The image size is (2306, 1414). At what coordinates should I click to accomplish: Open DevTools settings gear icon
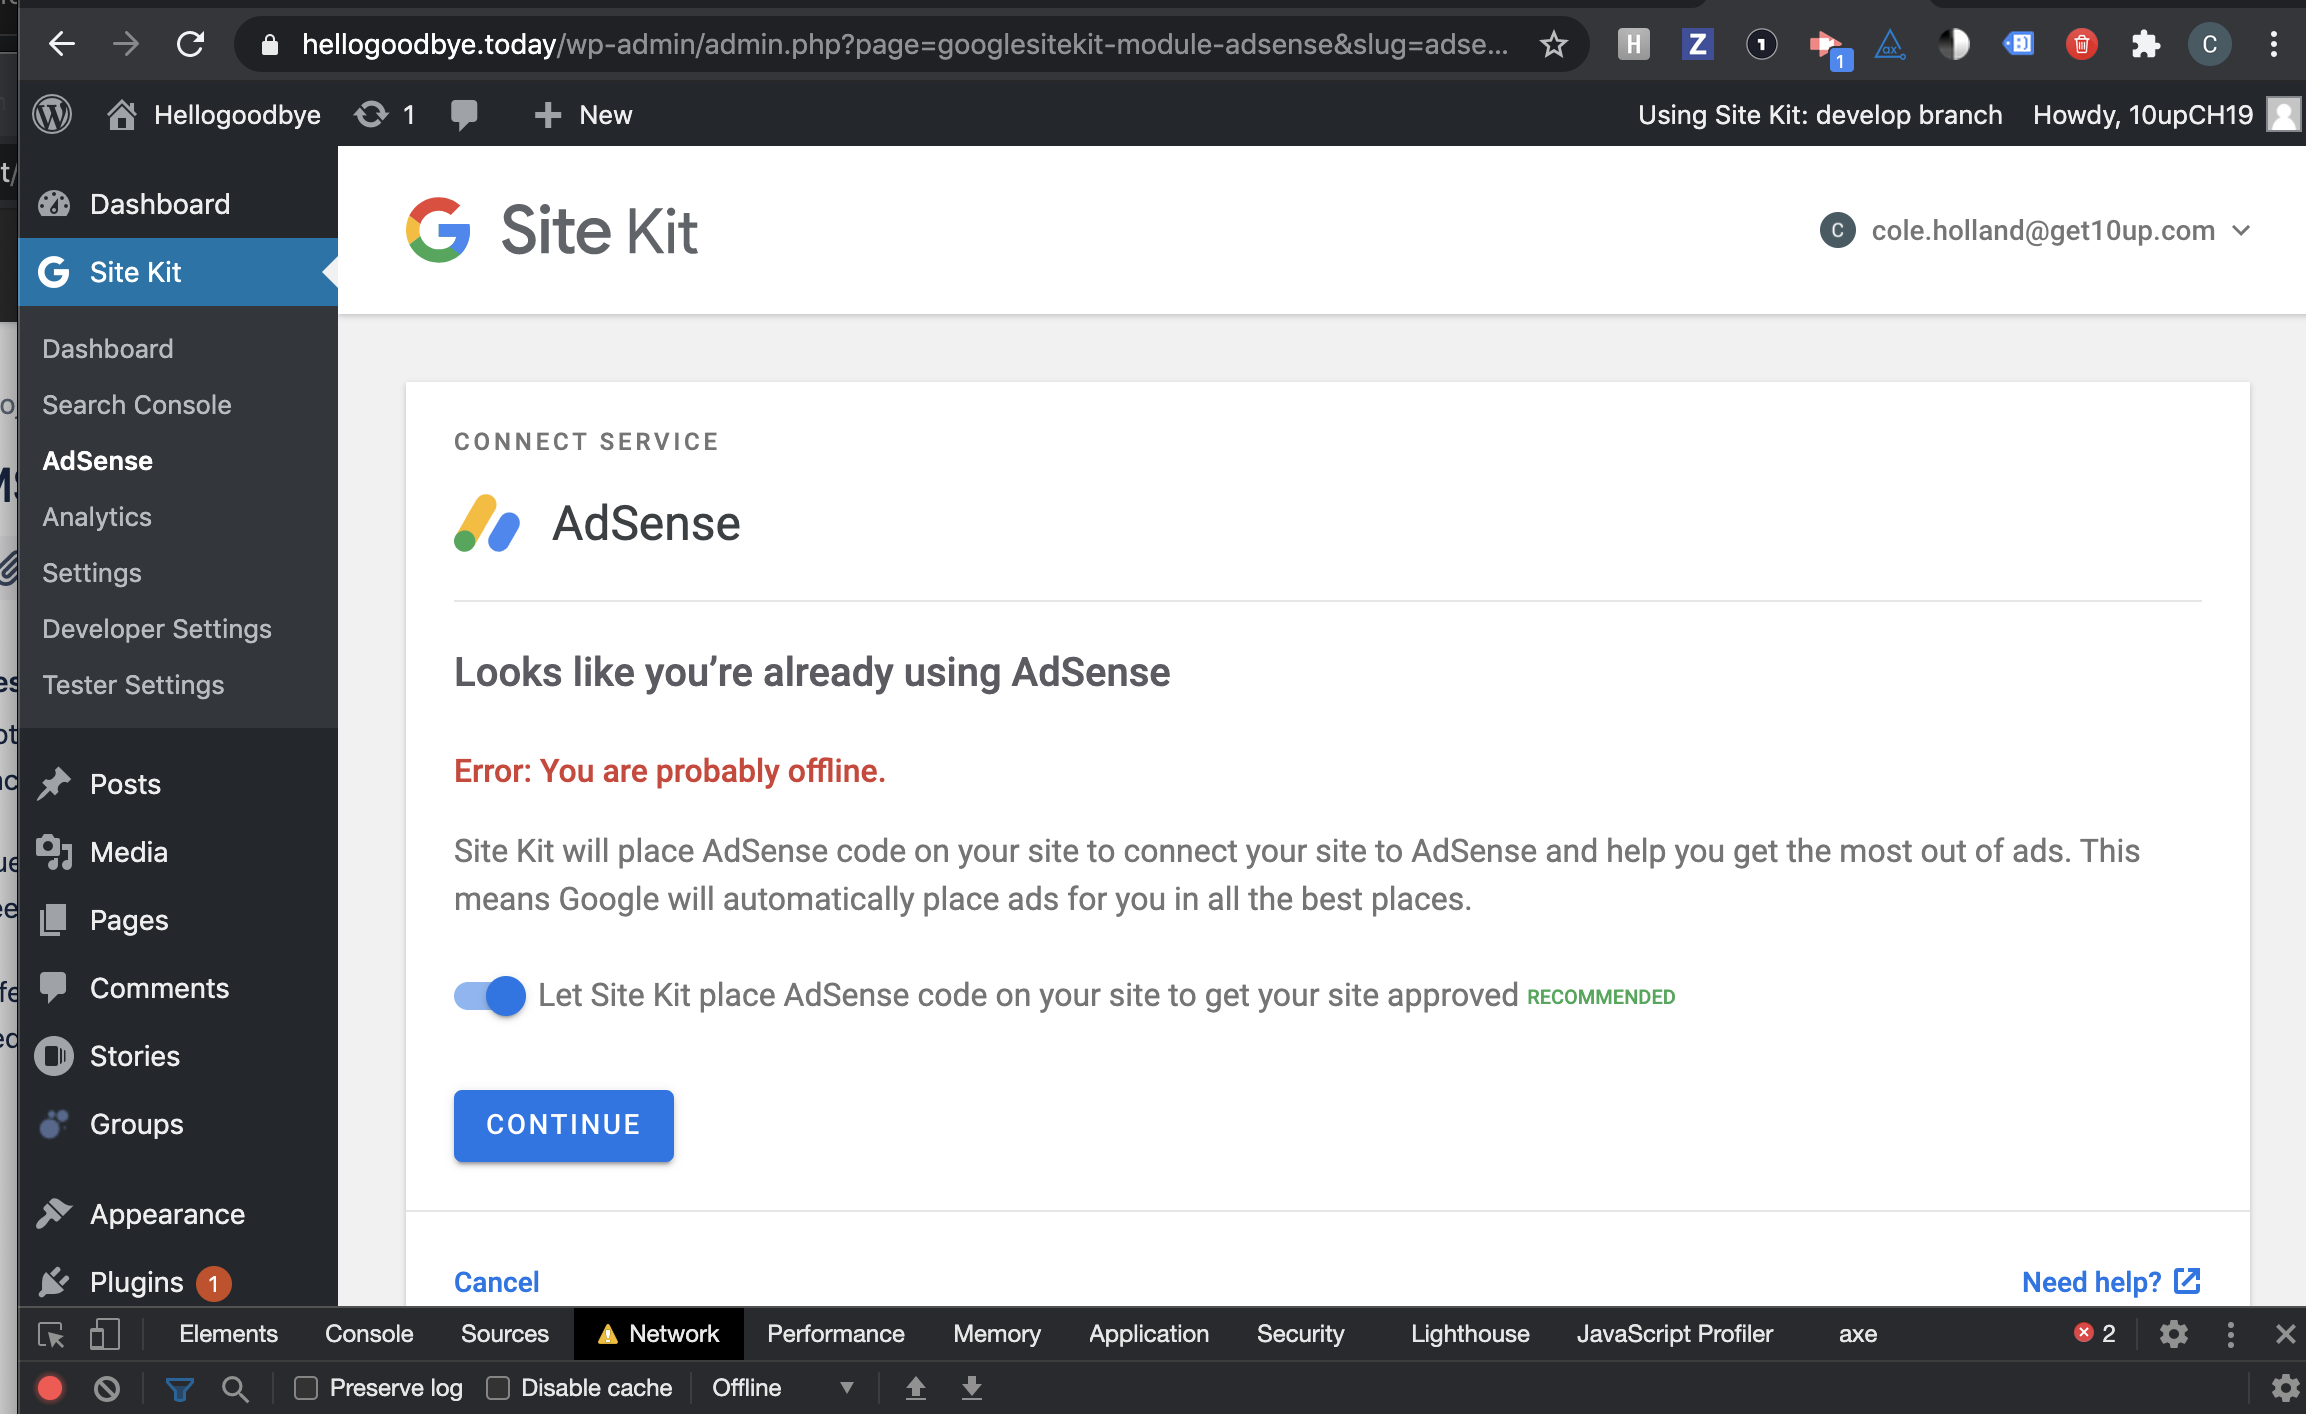2173,1334
